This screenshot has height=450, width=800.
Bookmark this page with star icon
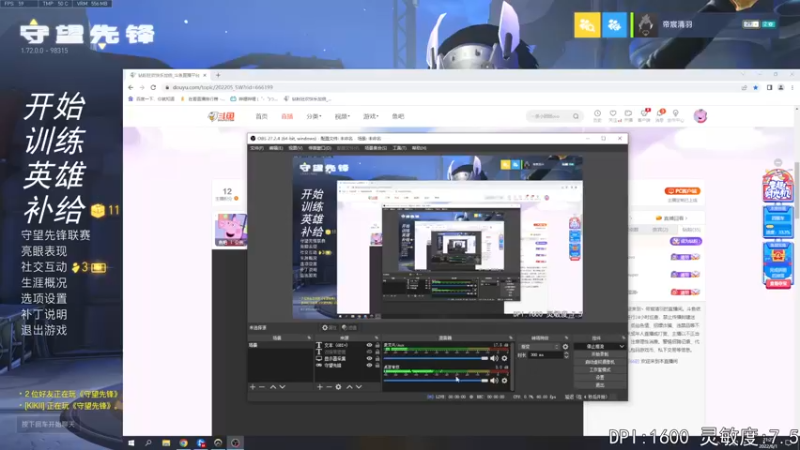point(756,87)
